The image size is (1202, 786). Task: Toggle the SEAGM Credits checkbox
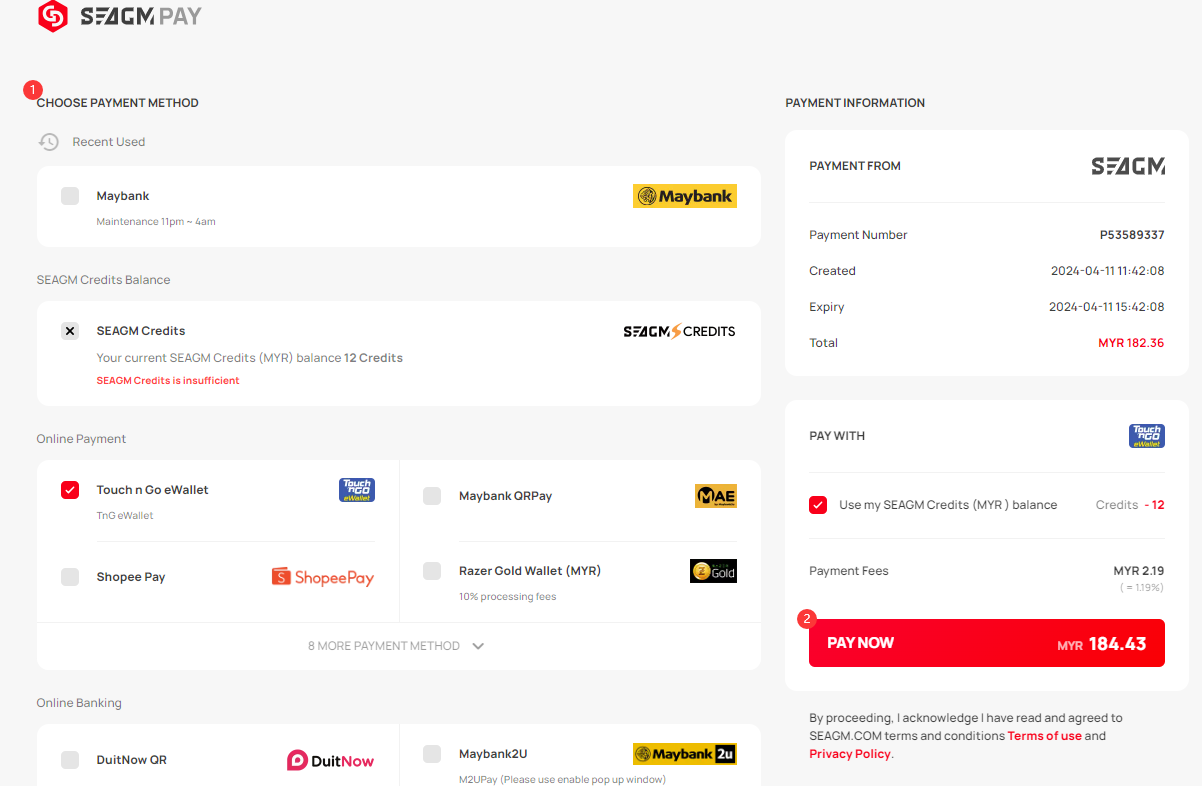70,331
